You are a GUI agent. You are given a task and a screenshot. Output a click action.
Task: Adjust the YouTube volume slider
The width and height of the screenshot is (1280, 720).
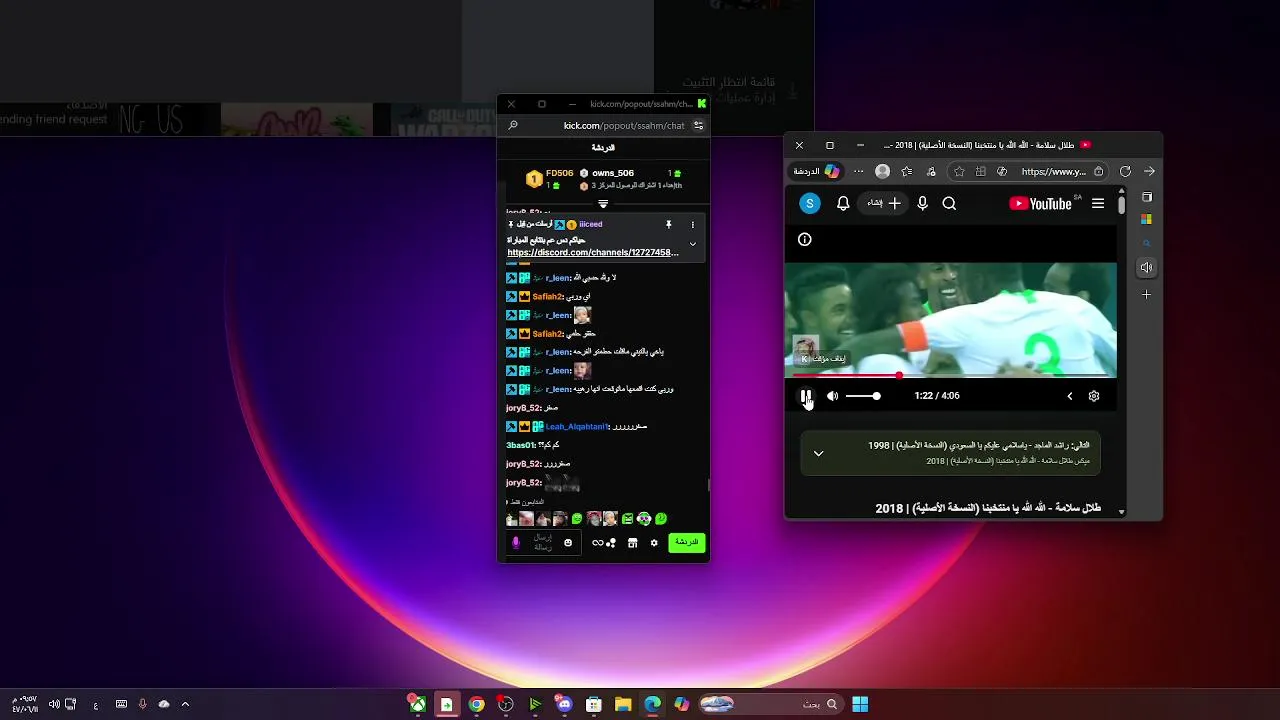(864, 396)
